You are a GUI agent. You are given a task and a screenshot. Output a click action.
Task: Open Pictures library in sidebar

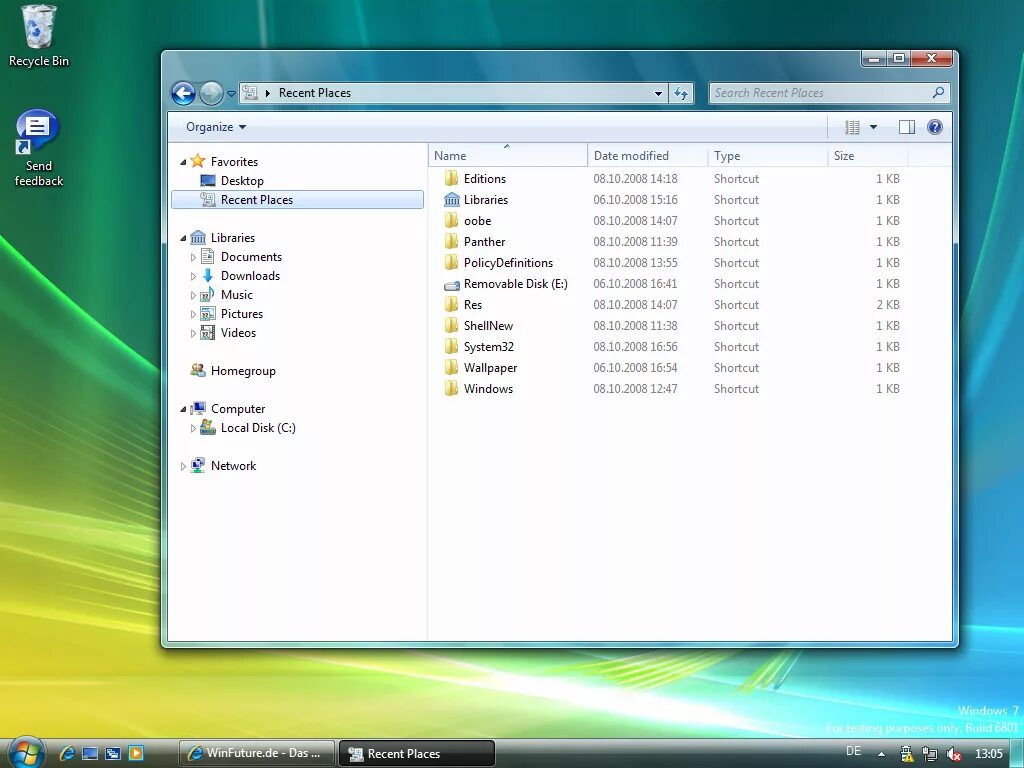click(x=242, y=314)
